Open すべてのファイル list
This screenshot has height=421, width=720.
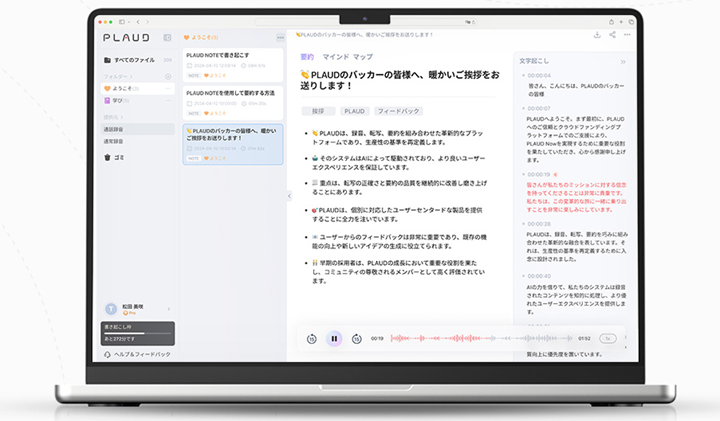click(134, 60)
